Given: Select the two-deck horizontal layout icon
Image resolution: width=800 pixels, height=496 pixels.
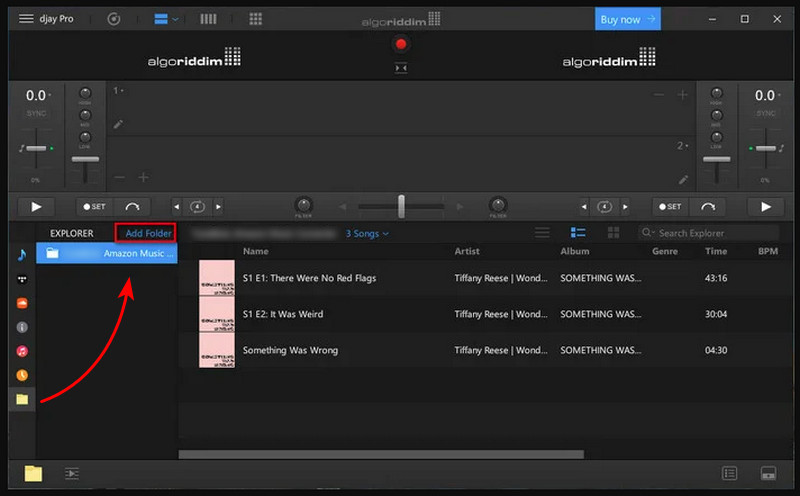Looking at the screenshot, I should pos(161,19).
